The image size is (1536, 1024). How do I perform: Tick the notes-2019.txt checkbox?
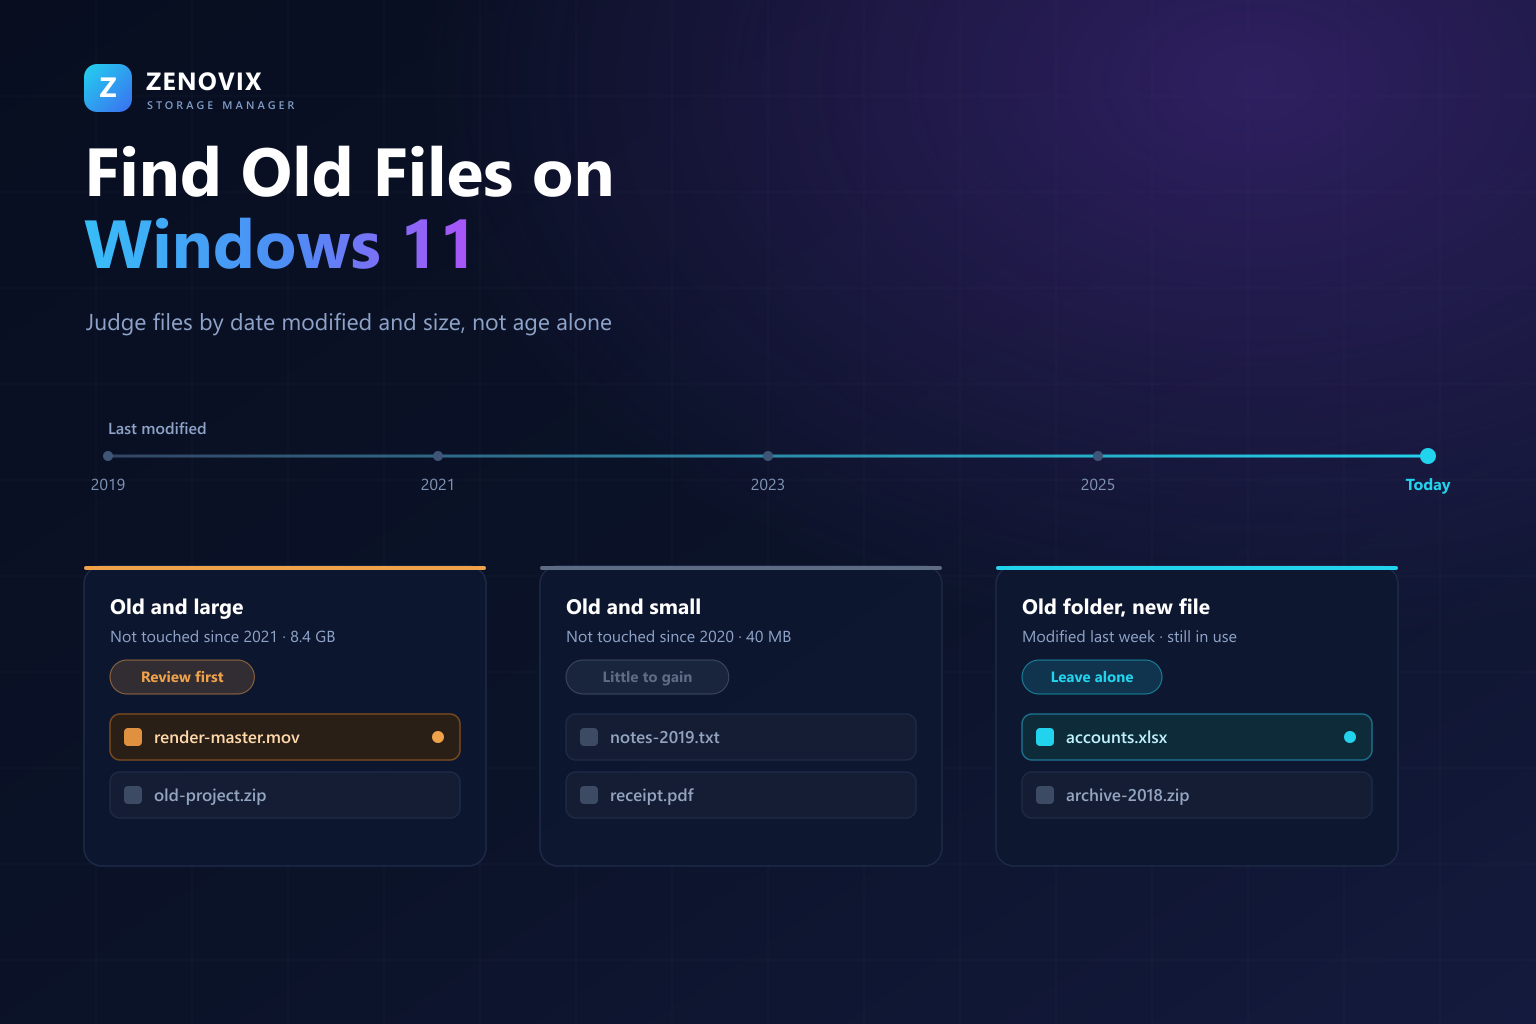tap(589, 737)
